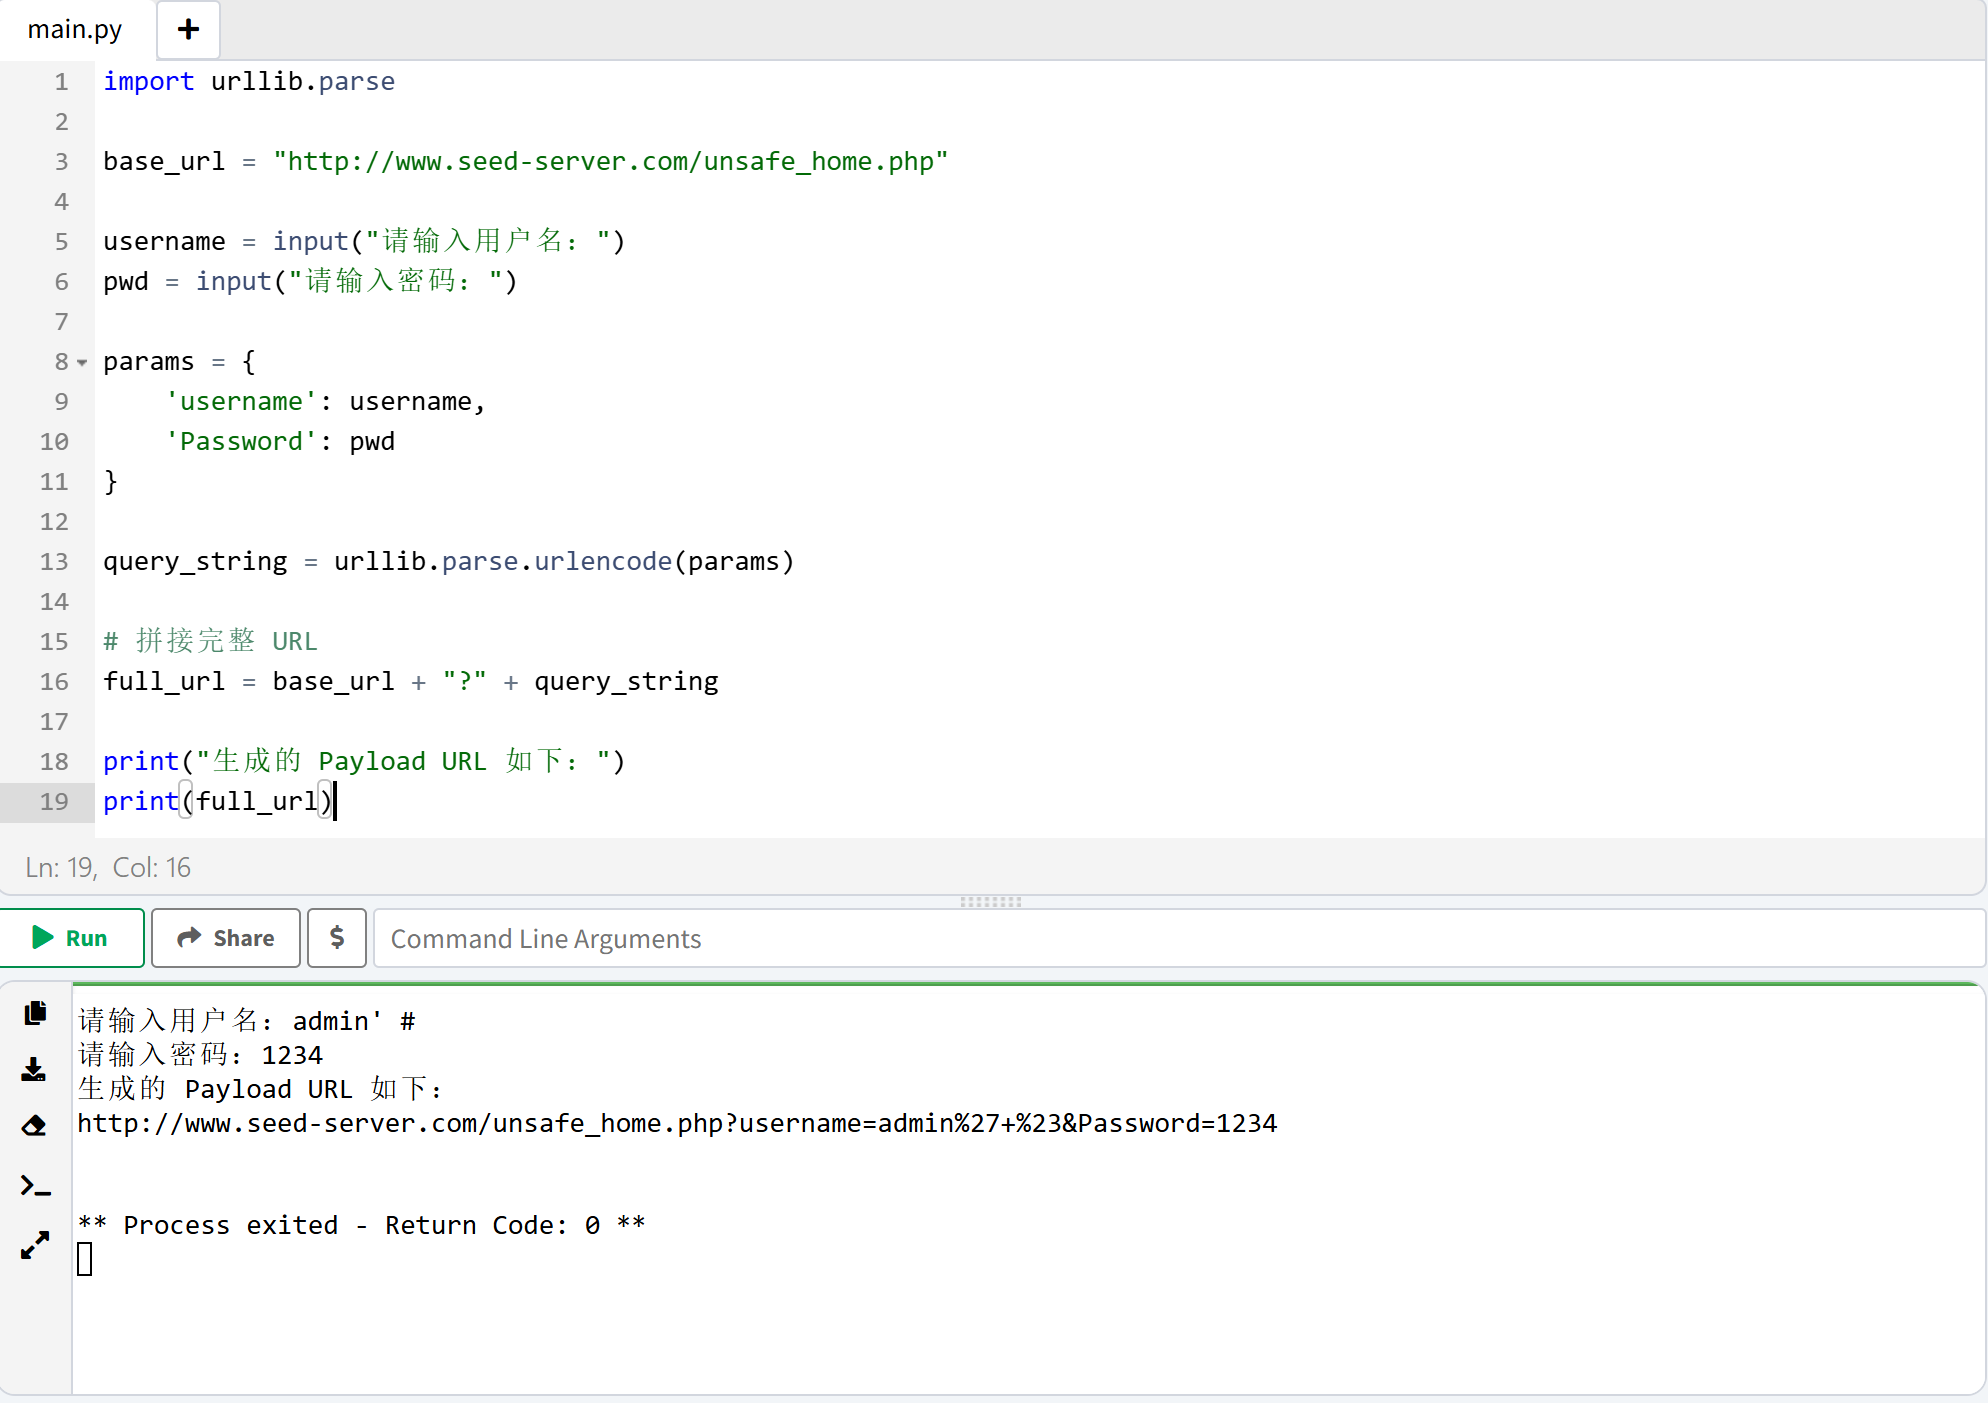Click line number 19 in the editor gutter

(x=53, y=801)
